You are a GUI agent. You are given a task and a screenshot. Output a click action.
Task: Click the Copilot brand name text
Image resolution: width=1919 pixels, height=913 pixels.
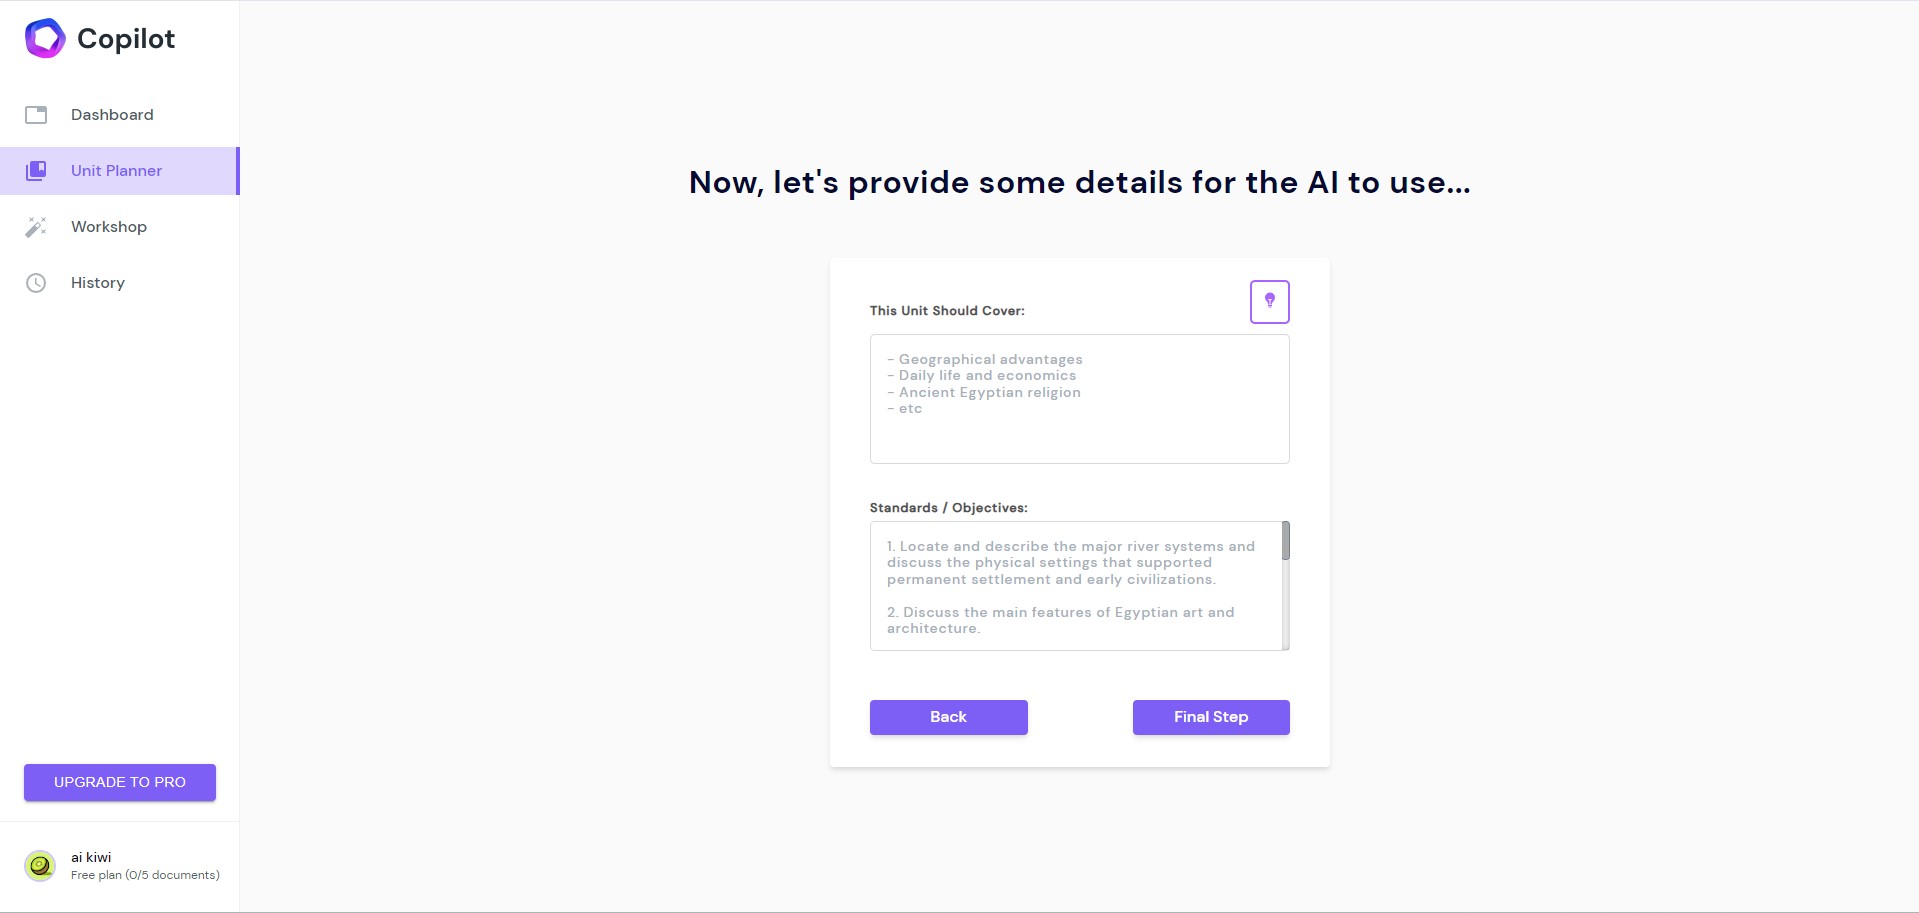coord(126,38)
